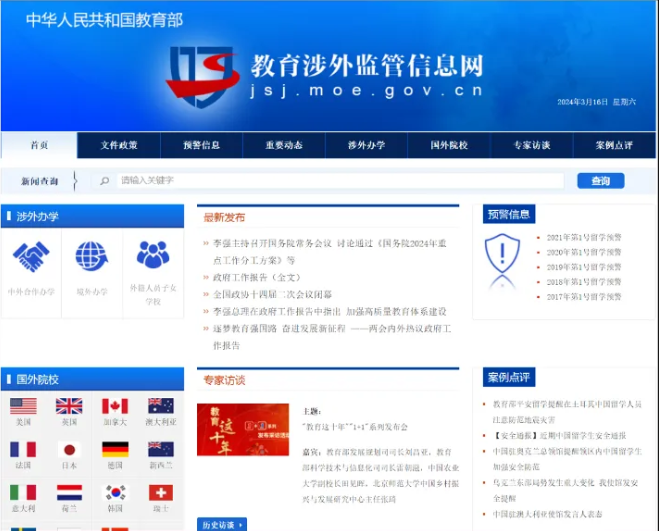Click the 历史访谈 button
The height and width of the screenshot is (531, 659).
pos(222,525)
